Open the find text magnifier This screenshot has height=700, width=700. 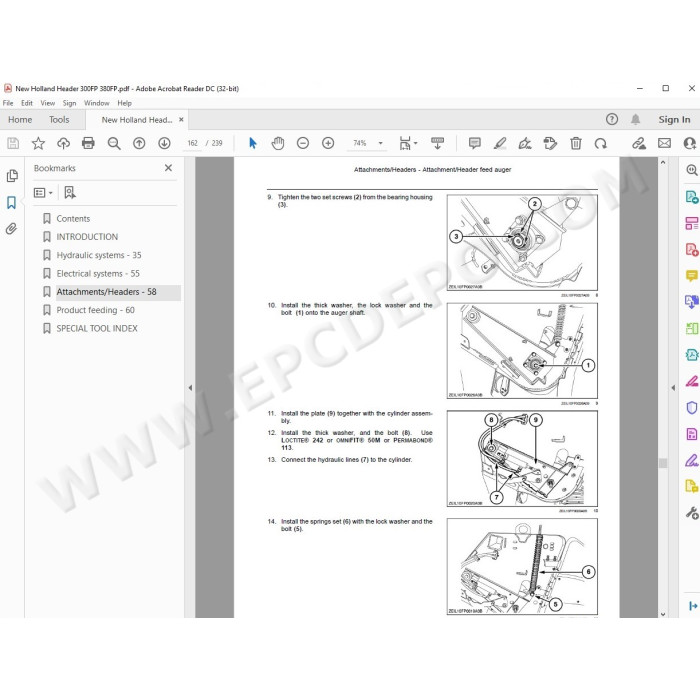pyautogui.click(x=114, y=143)
